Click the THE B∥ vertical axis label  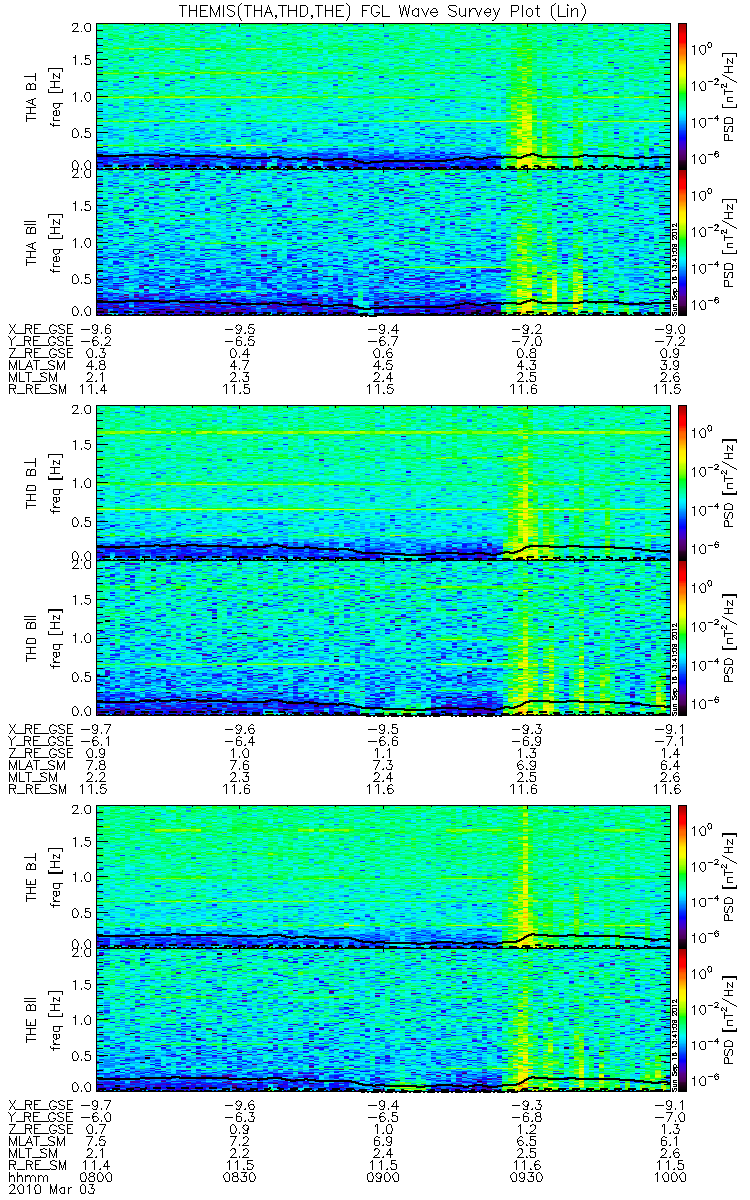point(32,1018)
